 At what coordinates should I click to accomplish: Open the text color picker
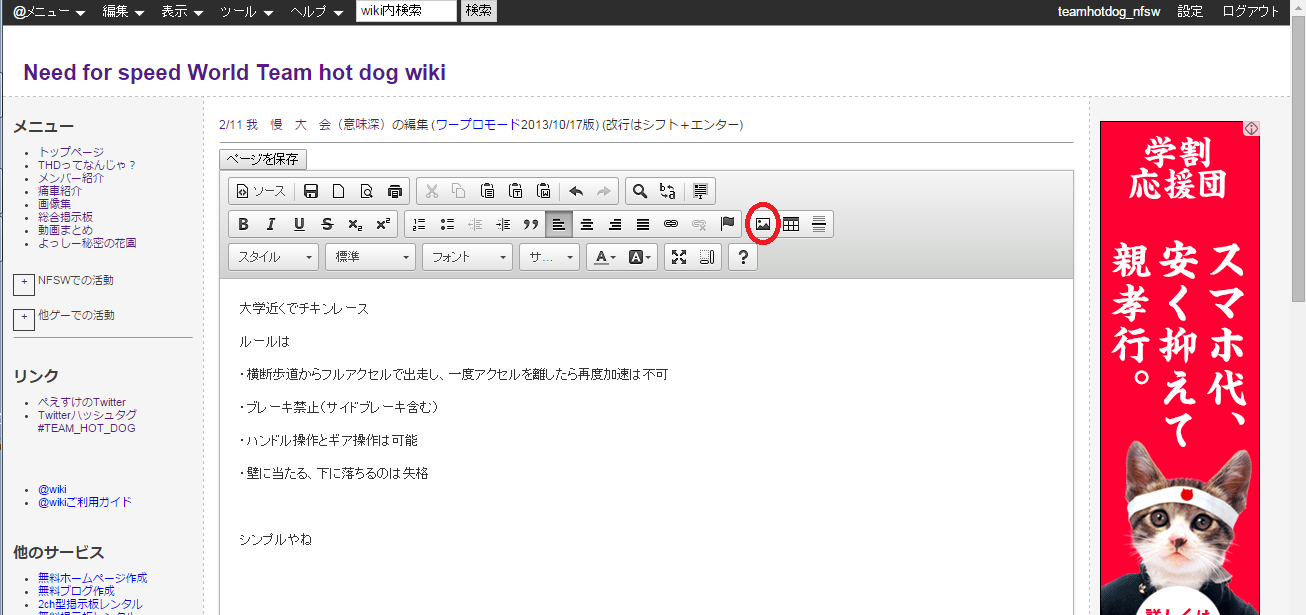tap(606, 257)
